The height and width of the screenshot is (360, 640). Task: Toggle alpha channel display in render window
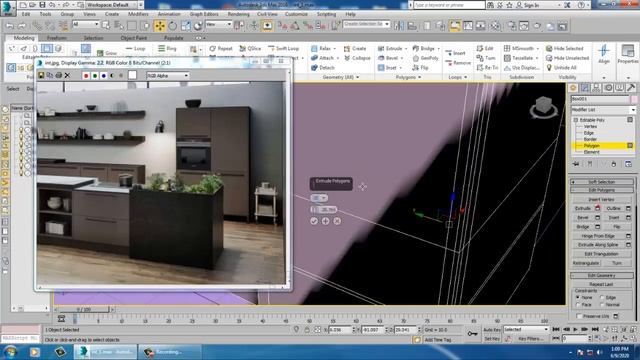click(112, 76)
